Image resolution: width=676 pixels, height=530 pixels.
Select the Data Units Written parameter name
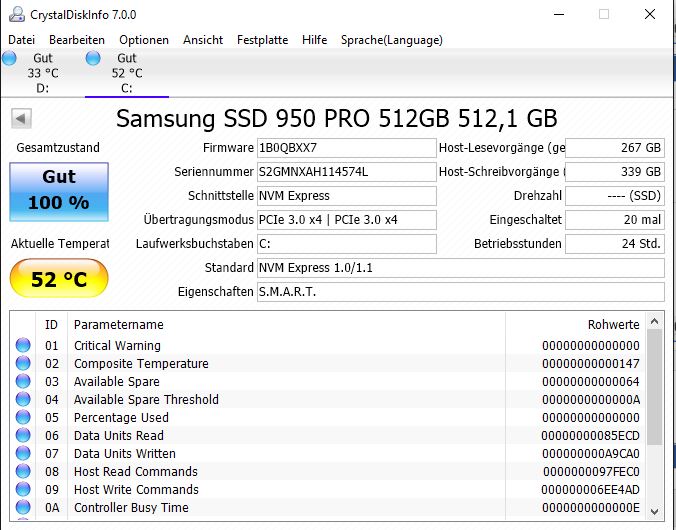[125, 454]
